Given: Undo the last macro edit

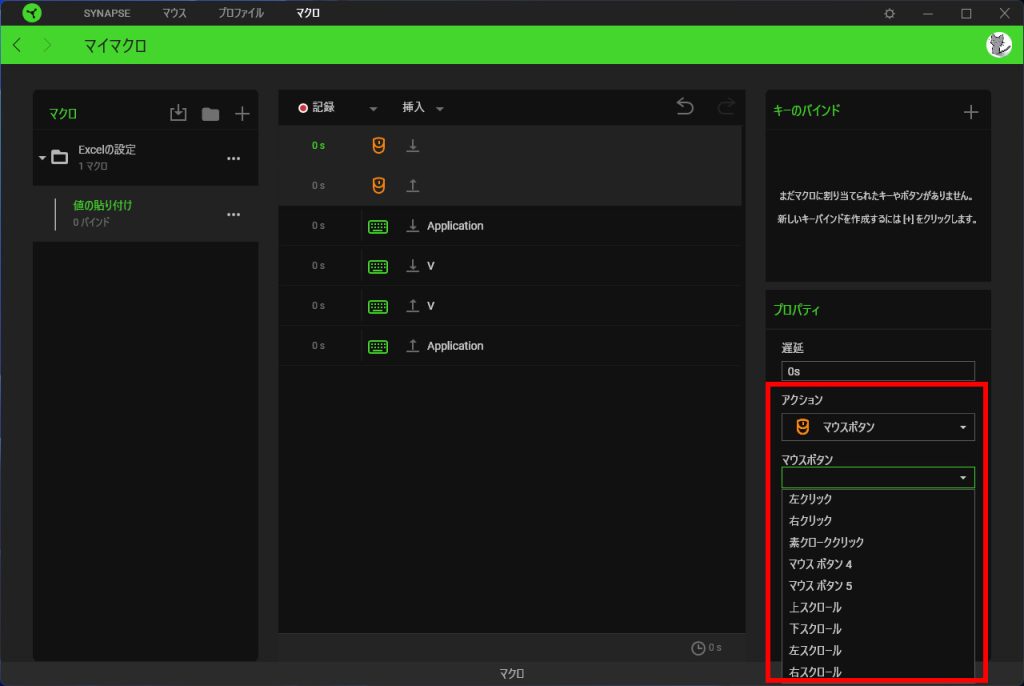Looking at the screenshot, I should (685, 106).
